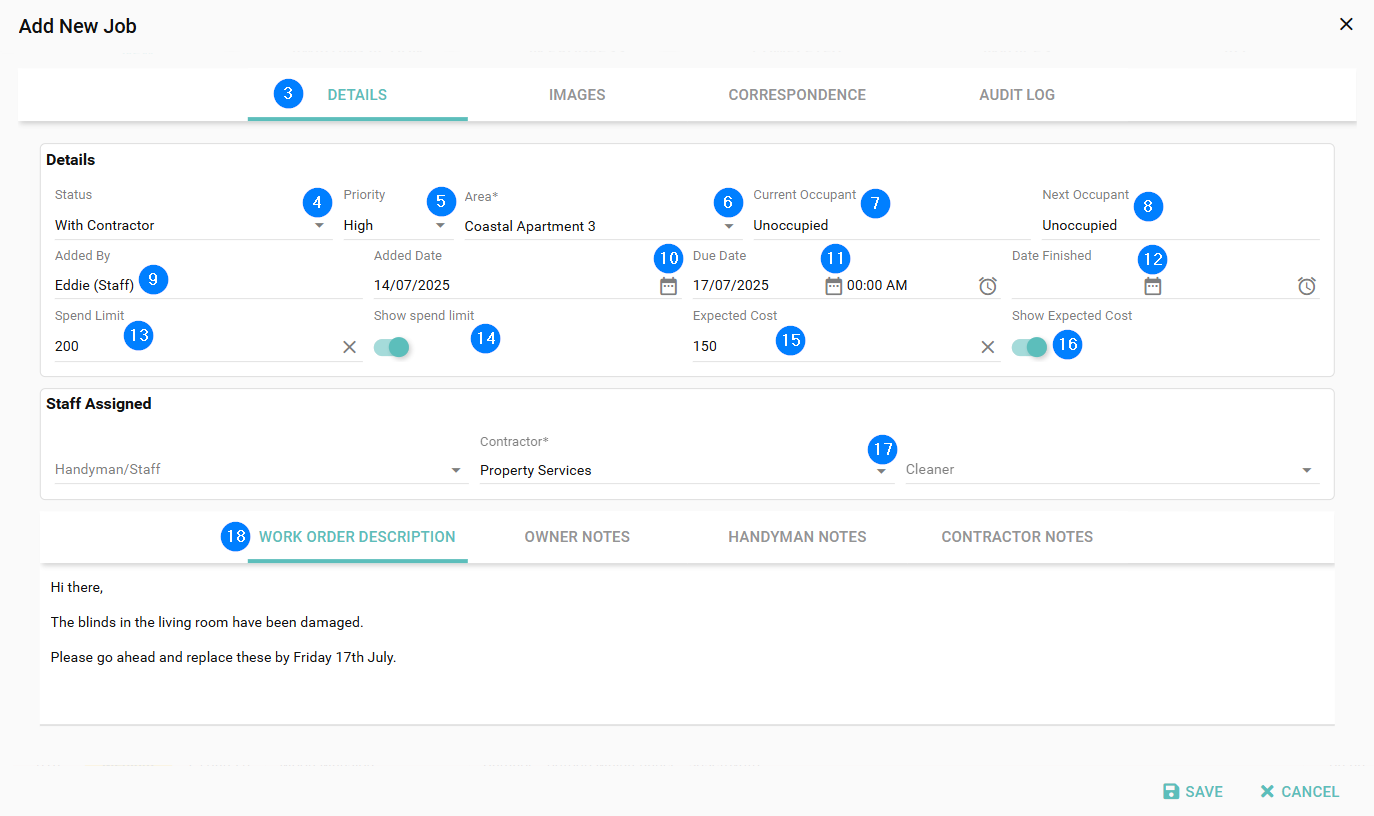
Task: Clear the Expected Cost value
Action: coord(987,347)
